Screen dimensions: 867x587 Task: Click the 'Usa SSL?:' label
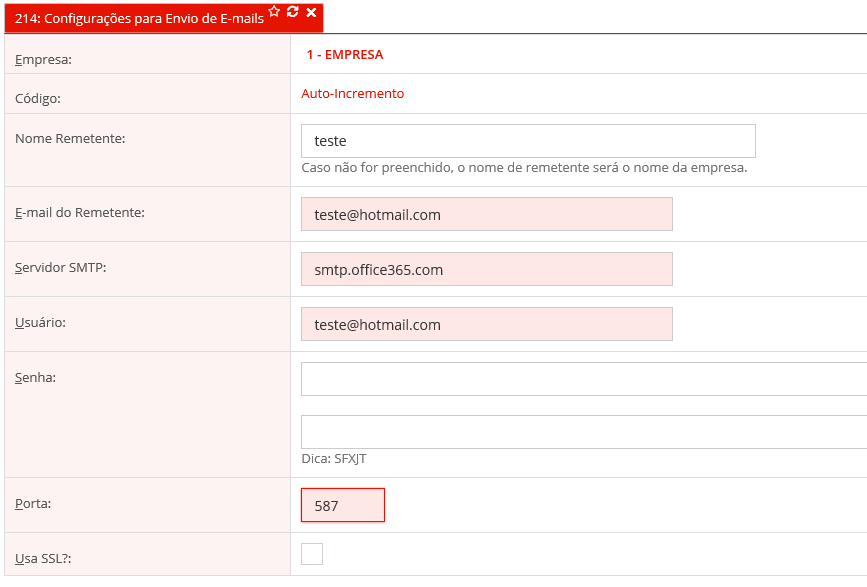pos(43,559)
